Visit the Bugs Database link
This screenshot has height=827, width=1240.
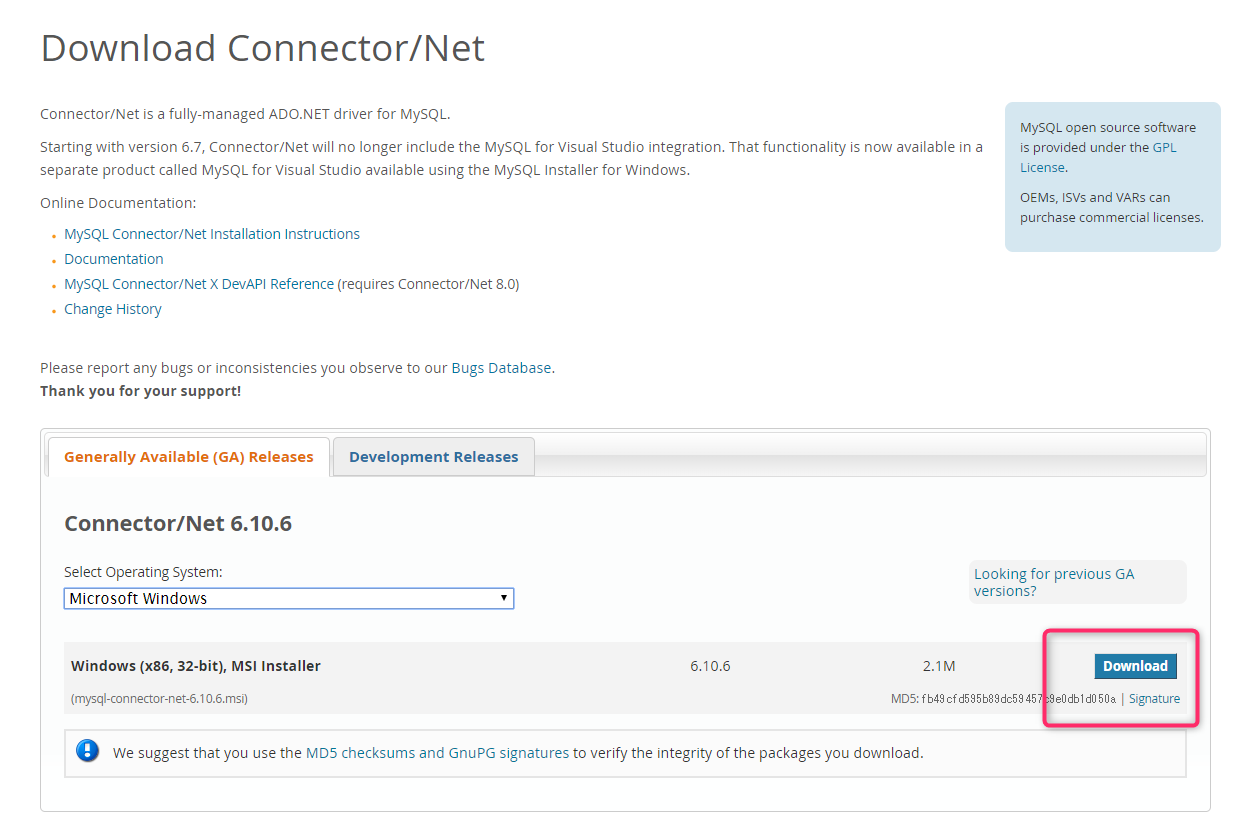click(501, 368)
